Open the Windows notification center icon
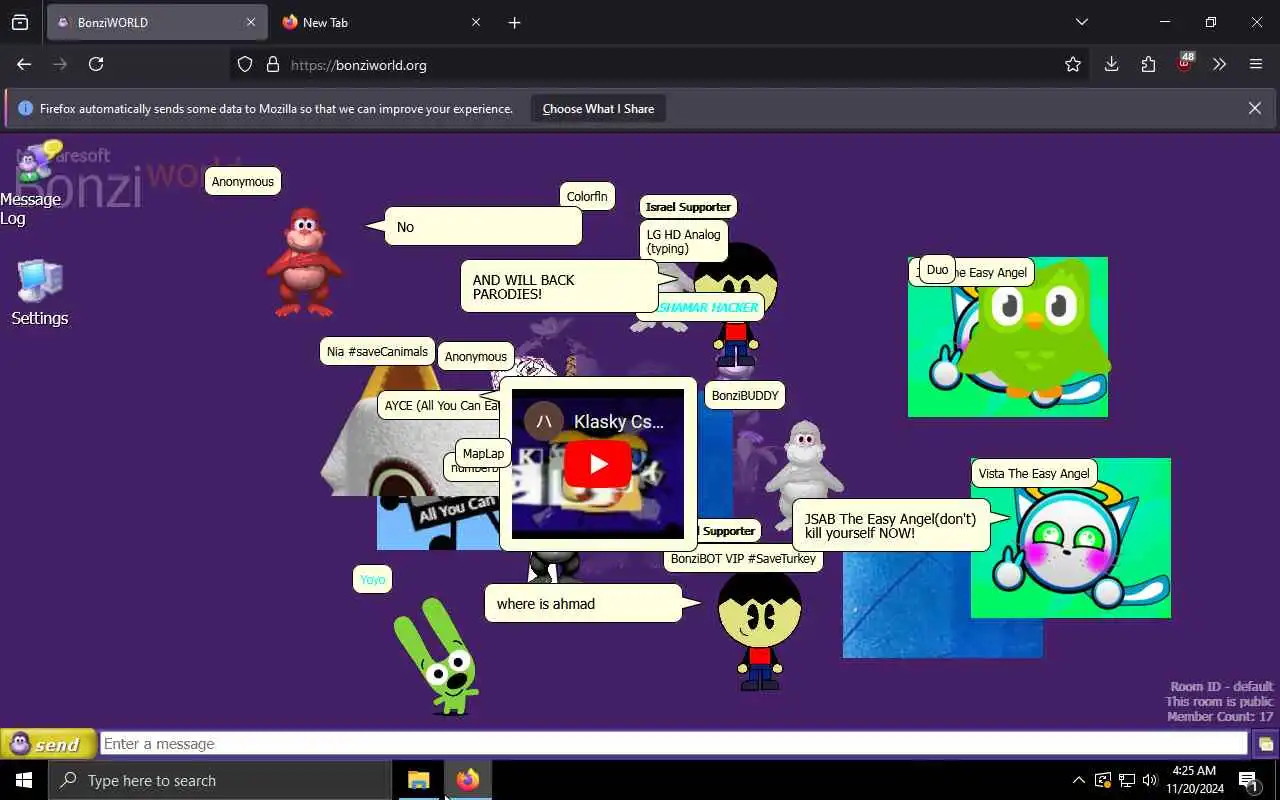The width and height of the screenshot is (1280, 800). [x=1248, y=780]
